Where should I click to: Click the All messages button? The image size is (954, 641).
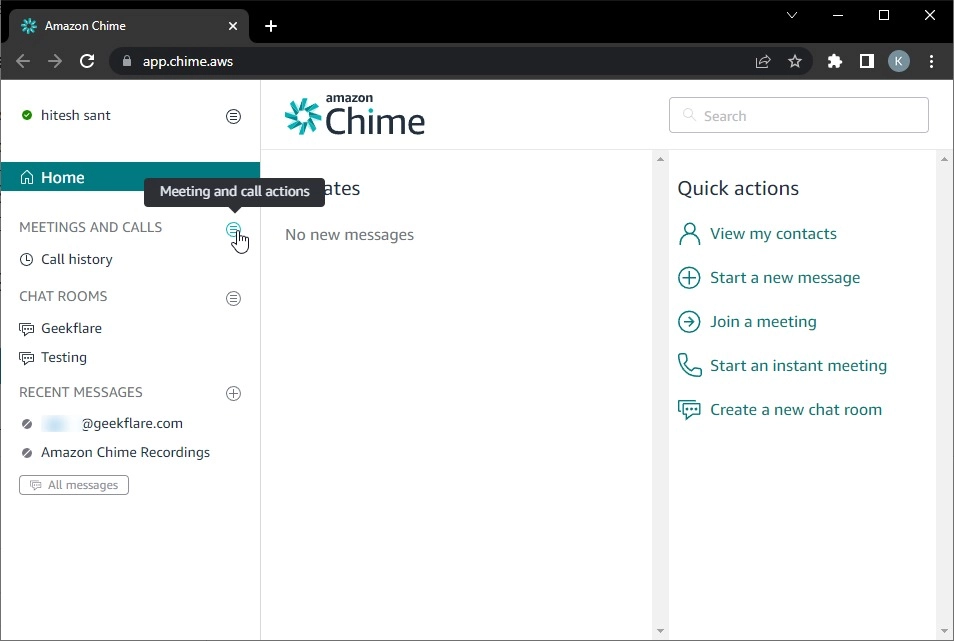click(74, 485)
